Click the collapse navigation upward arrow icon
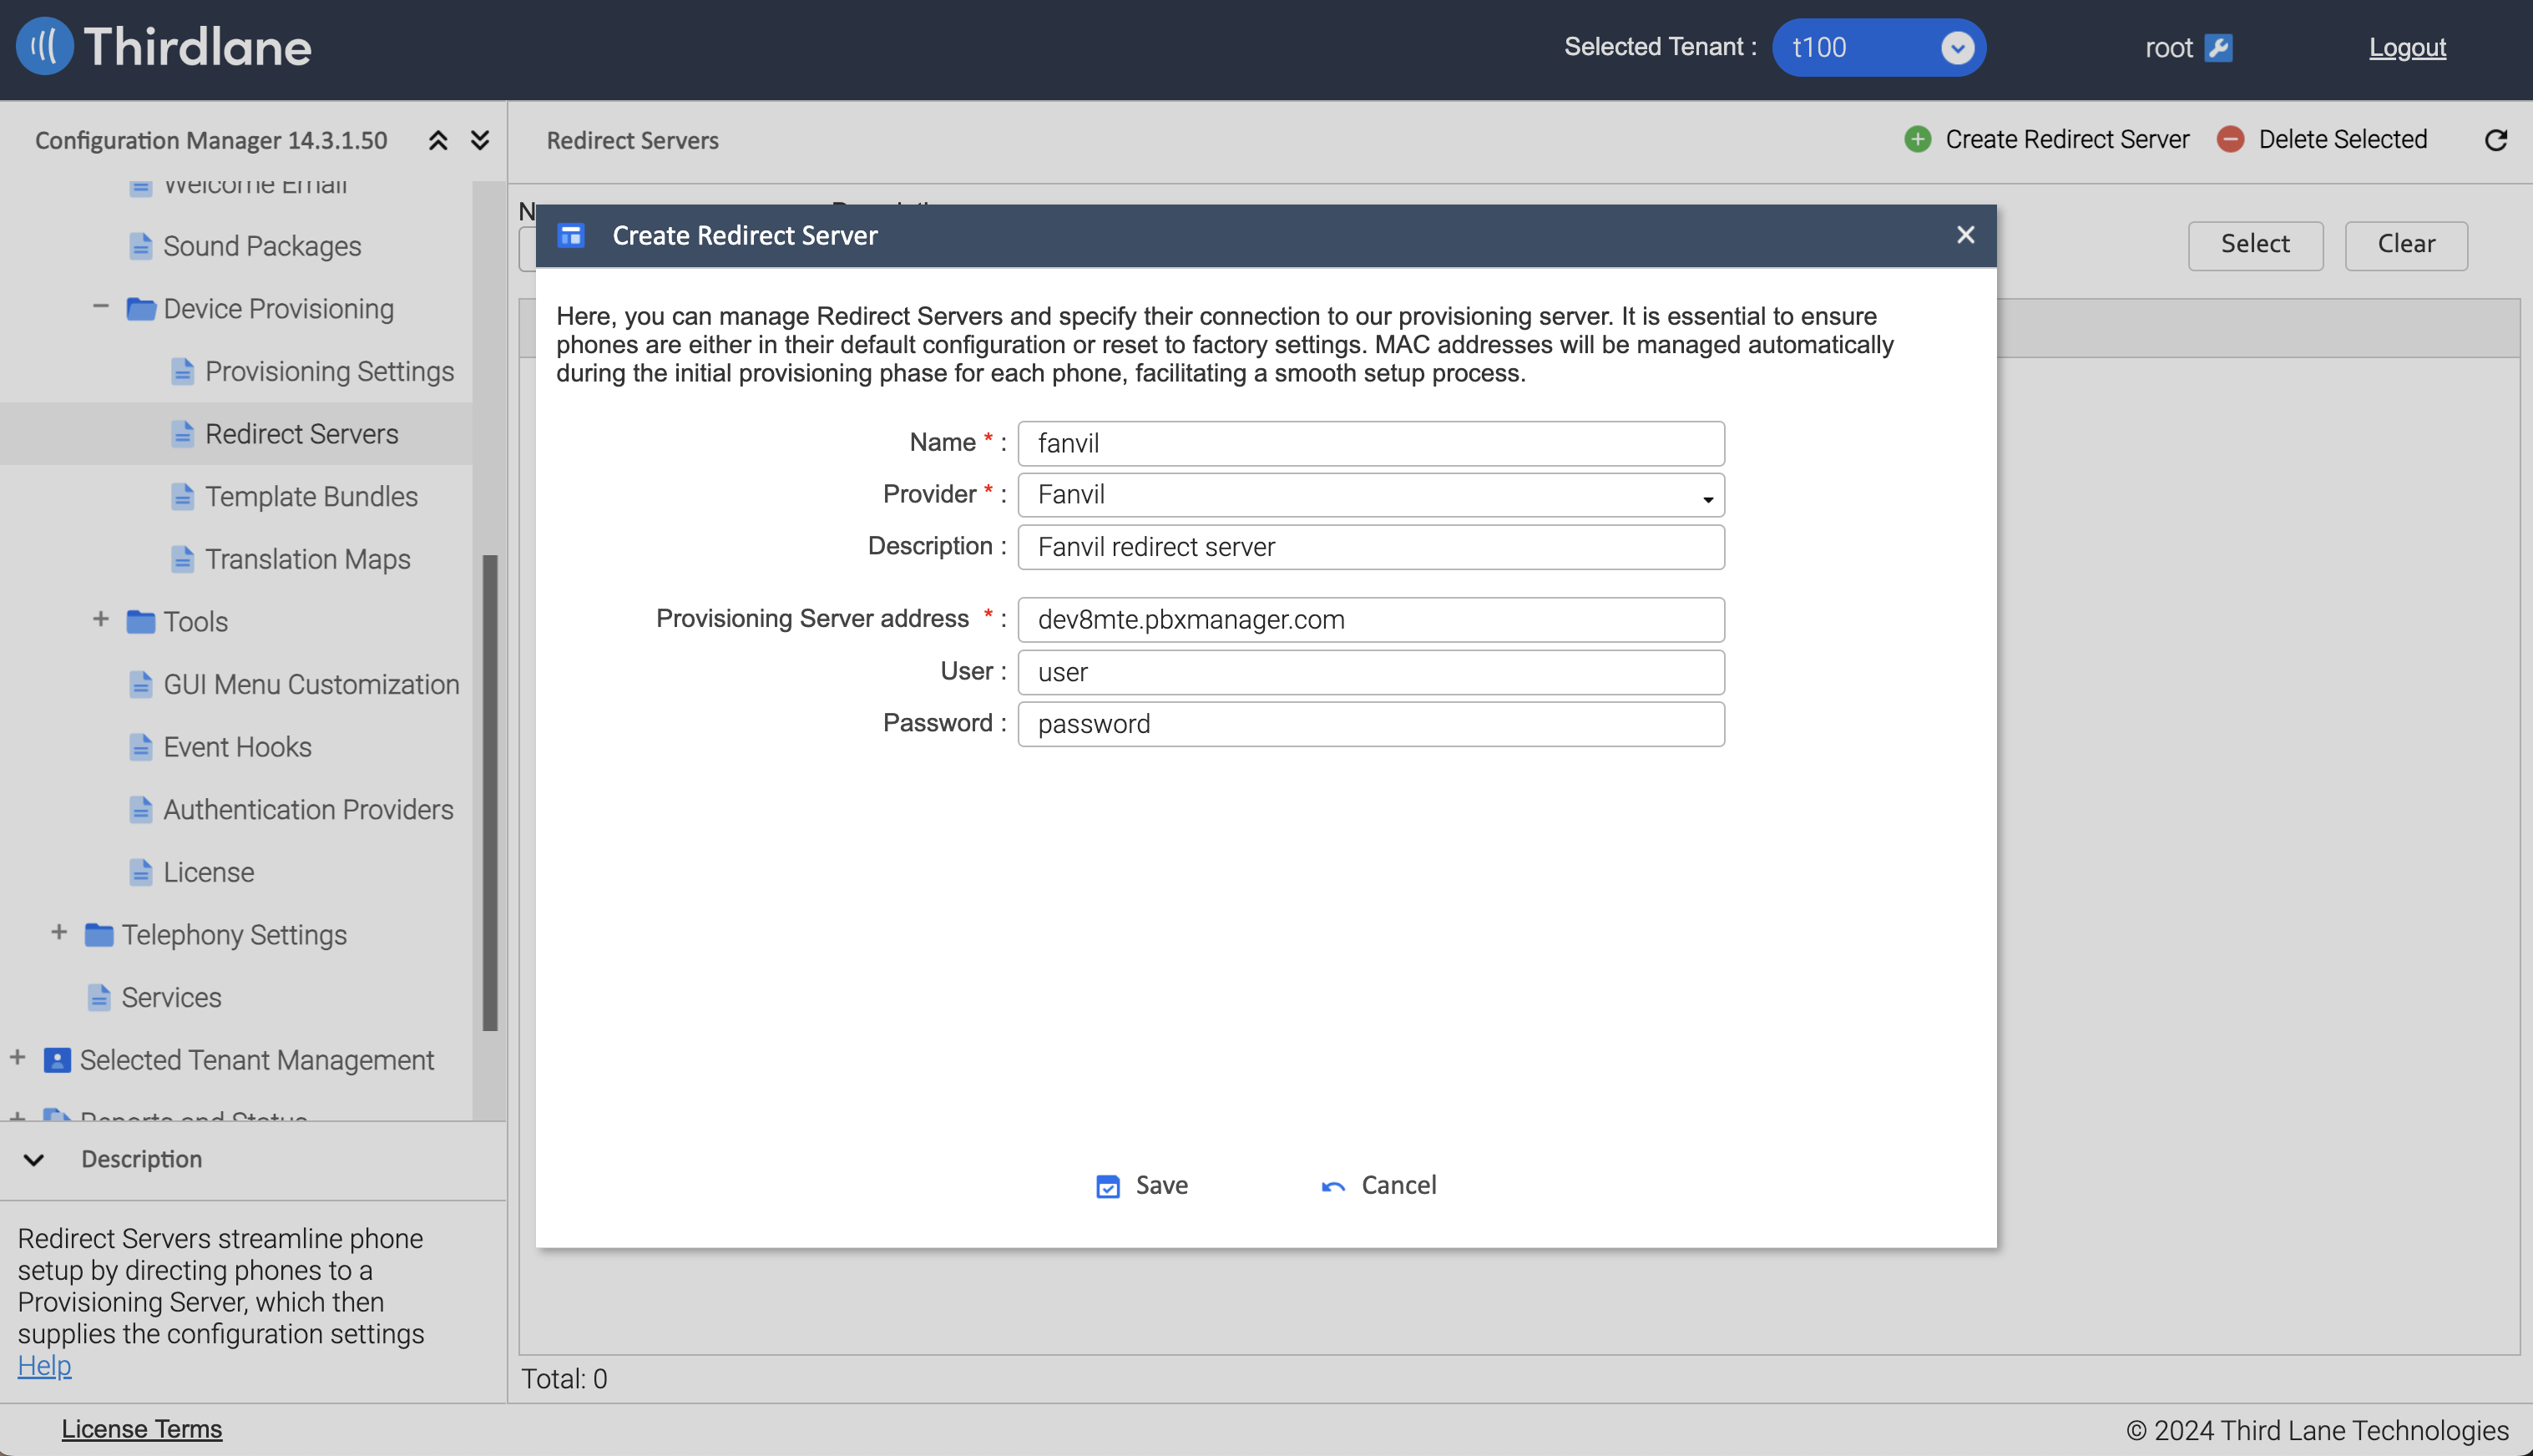Screen dimensions: 2533x1456 click(438, 138)
